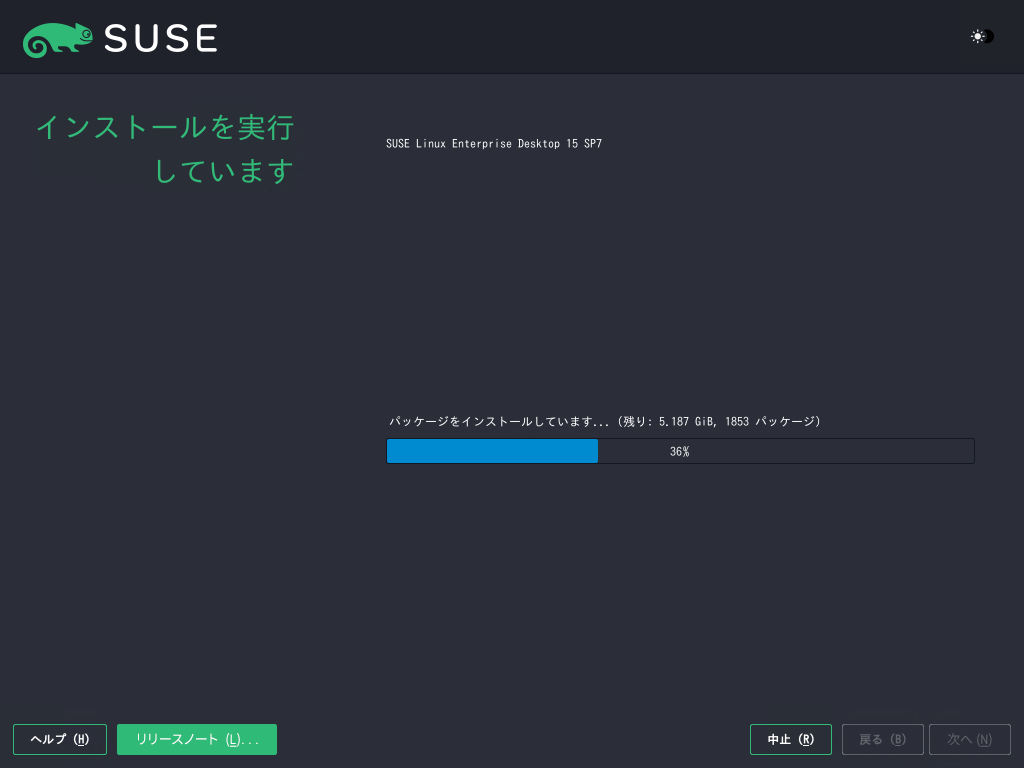1024x768 pixels.
Task: Open the ヘルプ (H) help button
Action: [60, 739]
